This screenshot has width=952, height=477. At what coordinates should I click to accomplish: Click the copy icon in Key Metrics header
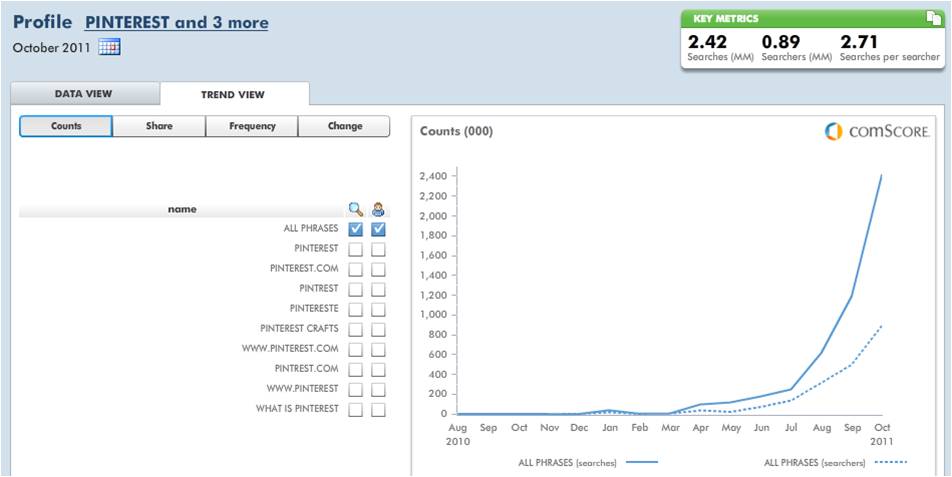point(933,19)
